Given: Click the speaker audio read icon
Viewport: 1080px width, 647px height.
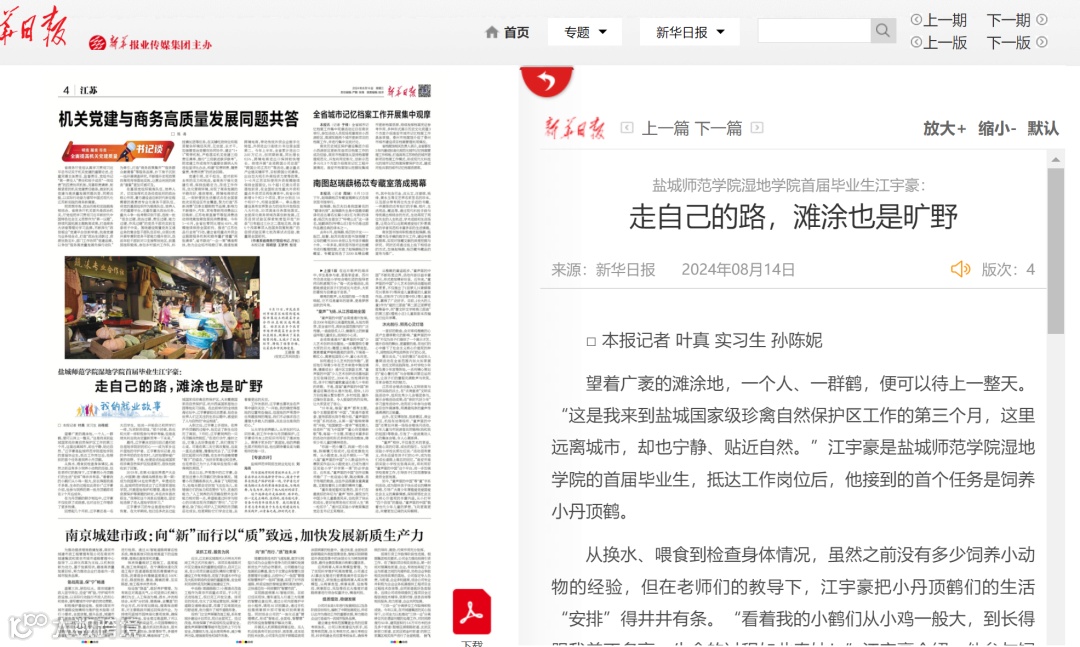Looking at the screenshot, I should click(960, 269).
